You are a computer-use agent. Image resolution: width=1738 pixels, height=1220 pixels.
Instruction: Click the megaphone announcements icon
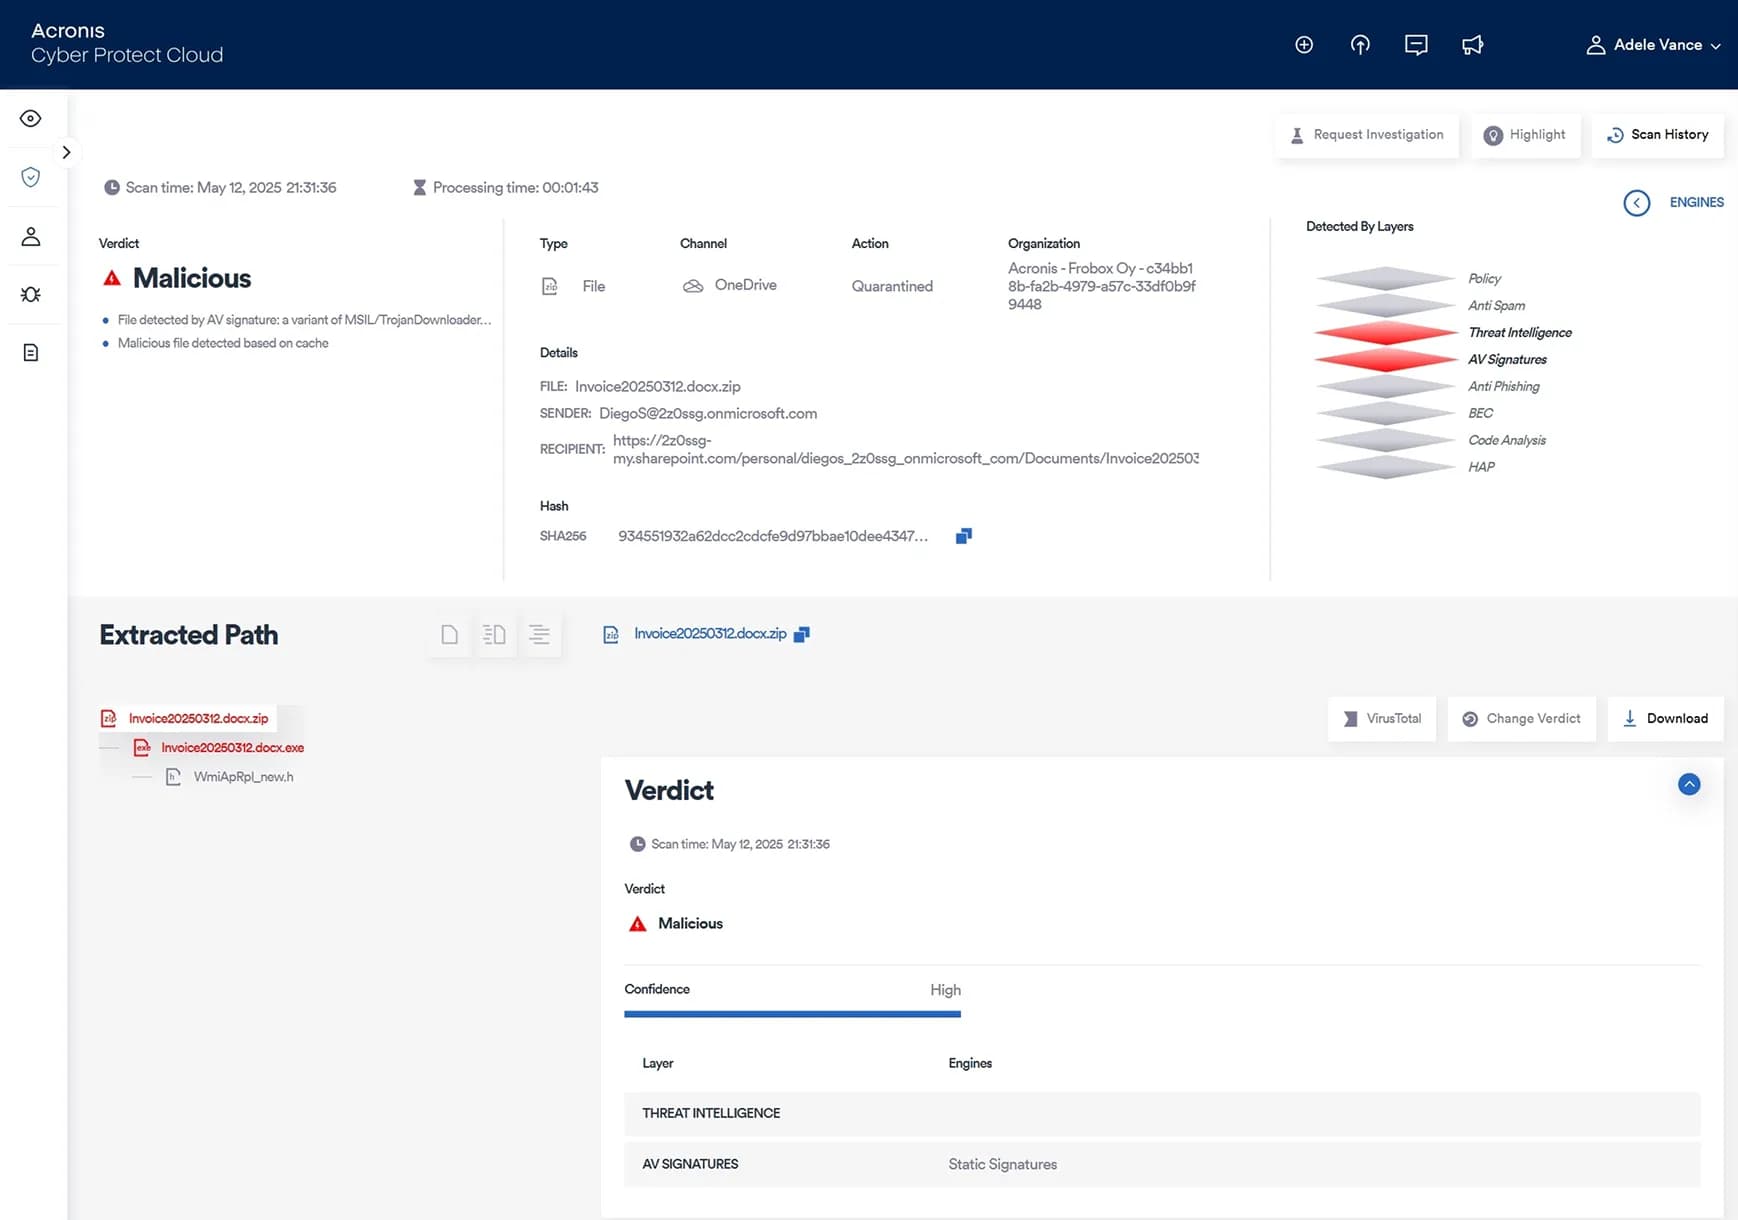tap(1472, 45)
